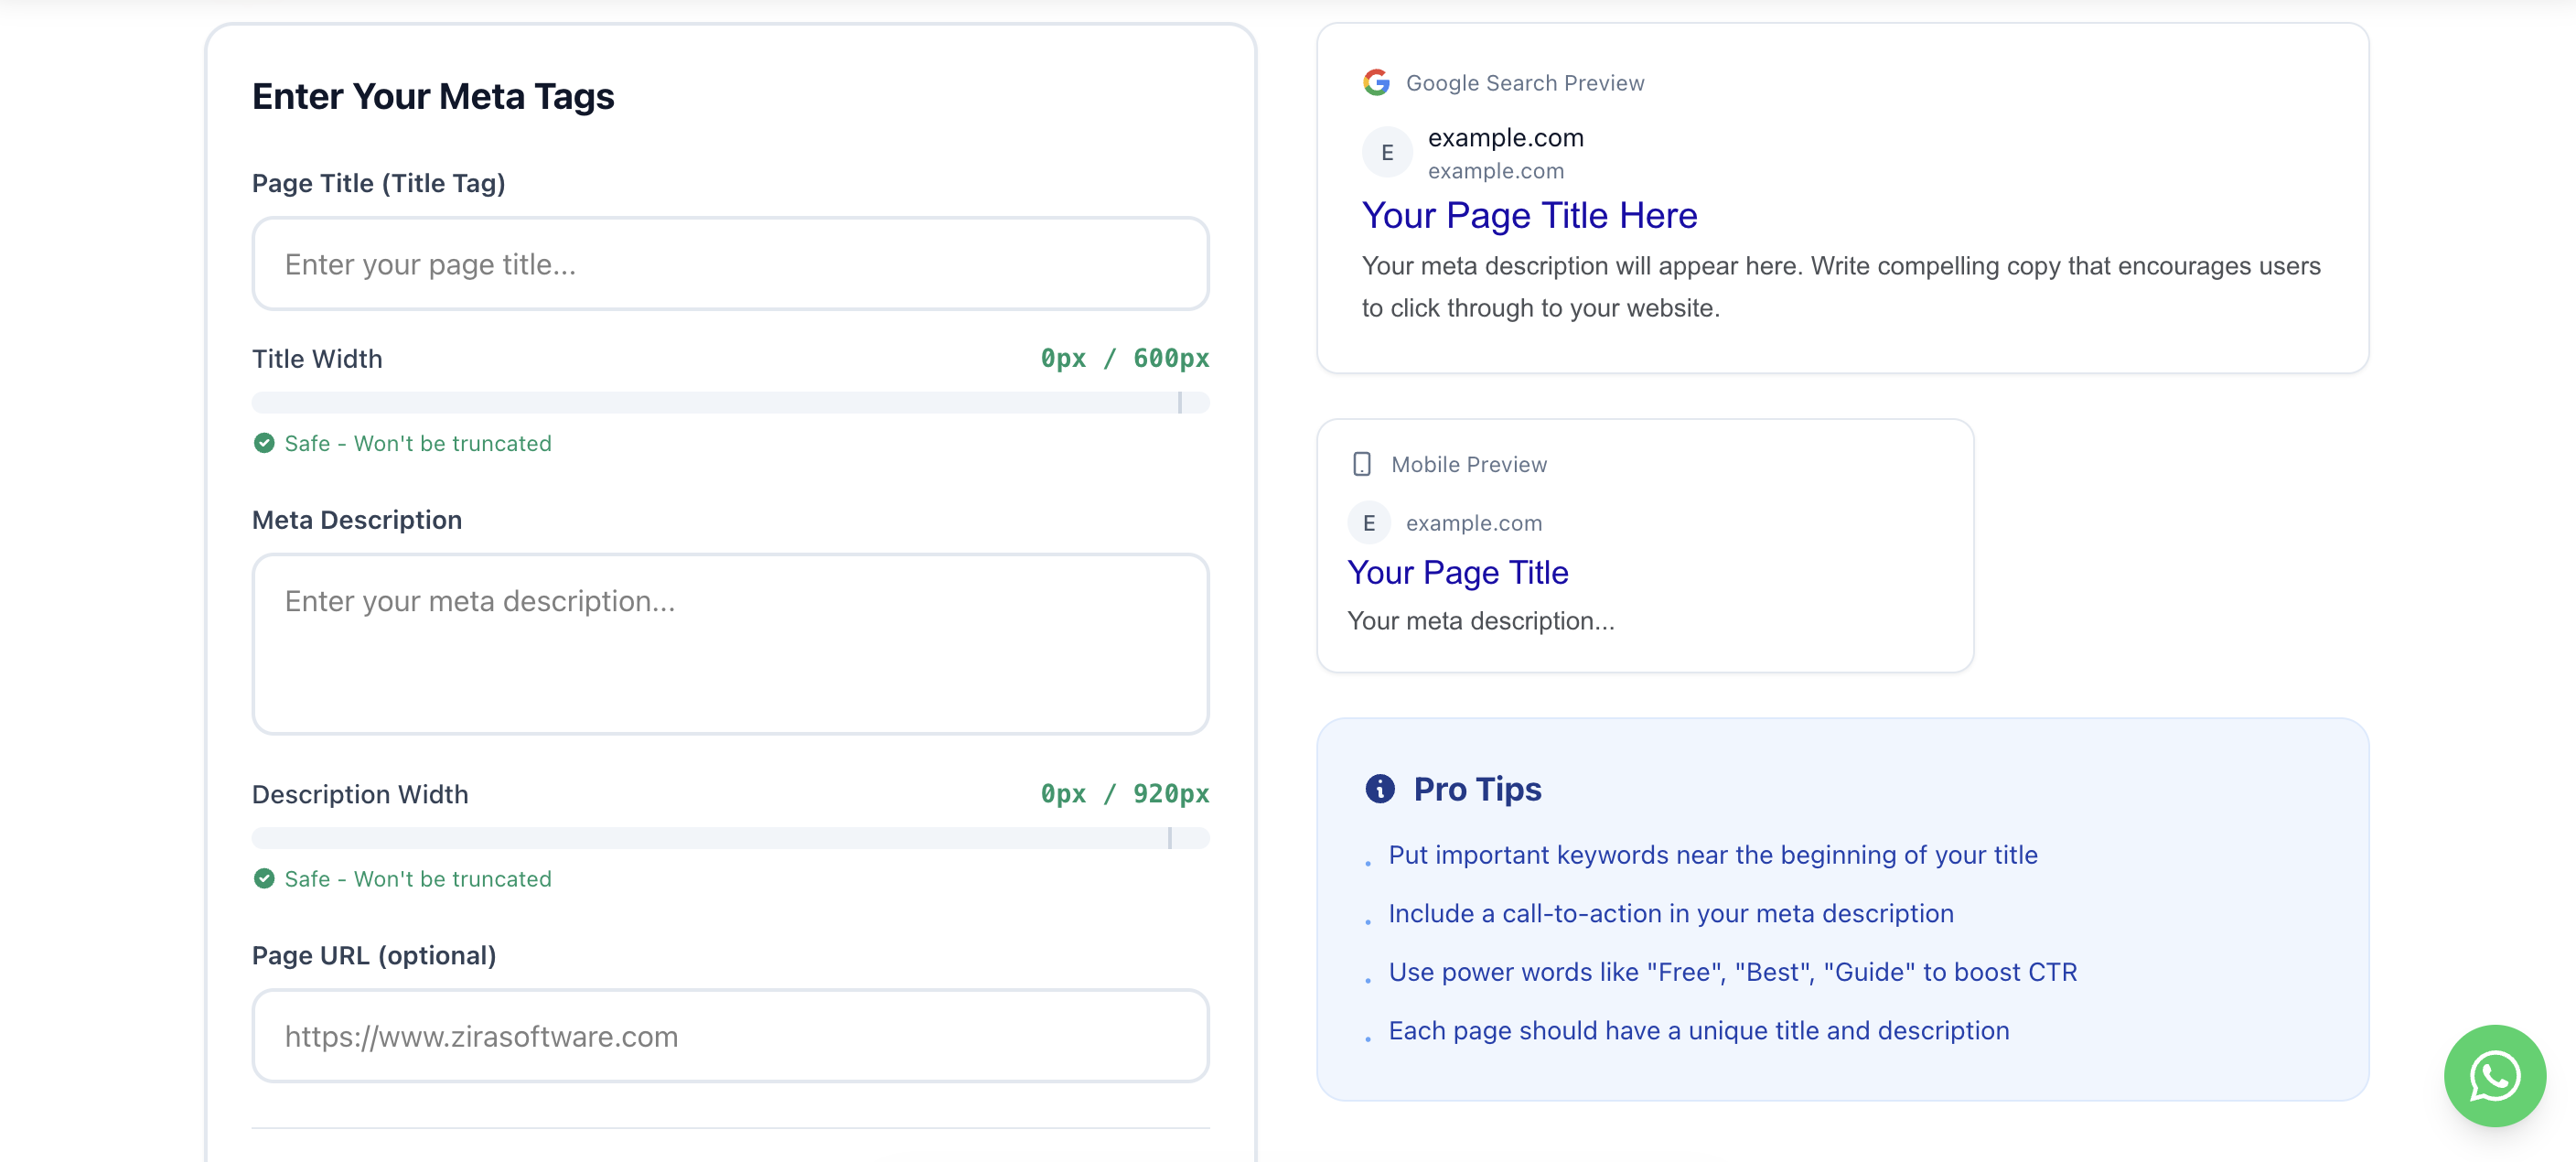The width and height of the screenshot is (2576, 1162).
Task: Click the mobile phone icon in Mobile Preview
Action: (1361, 463)
